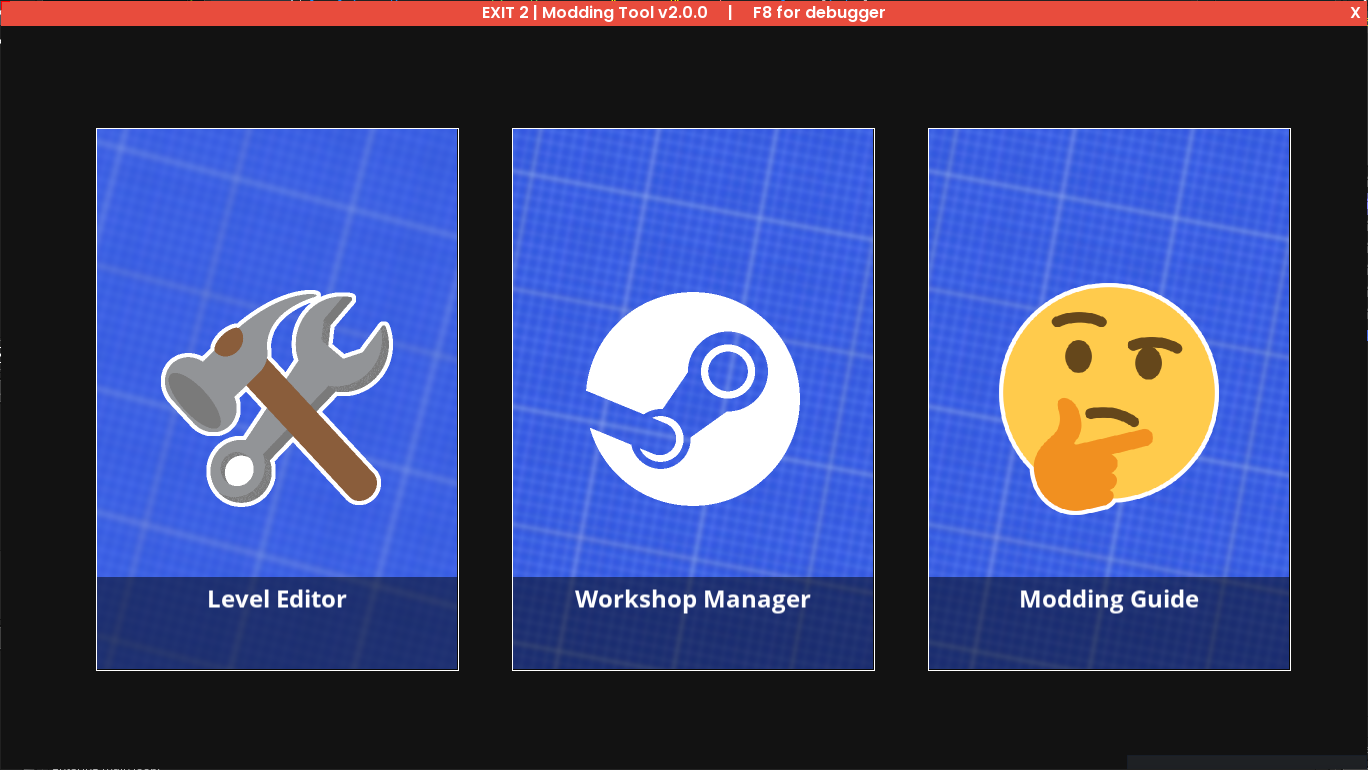
Task: Click dark footer strip below "Modding Guide" text
Action: [x=1108, y=645]
